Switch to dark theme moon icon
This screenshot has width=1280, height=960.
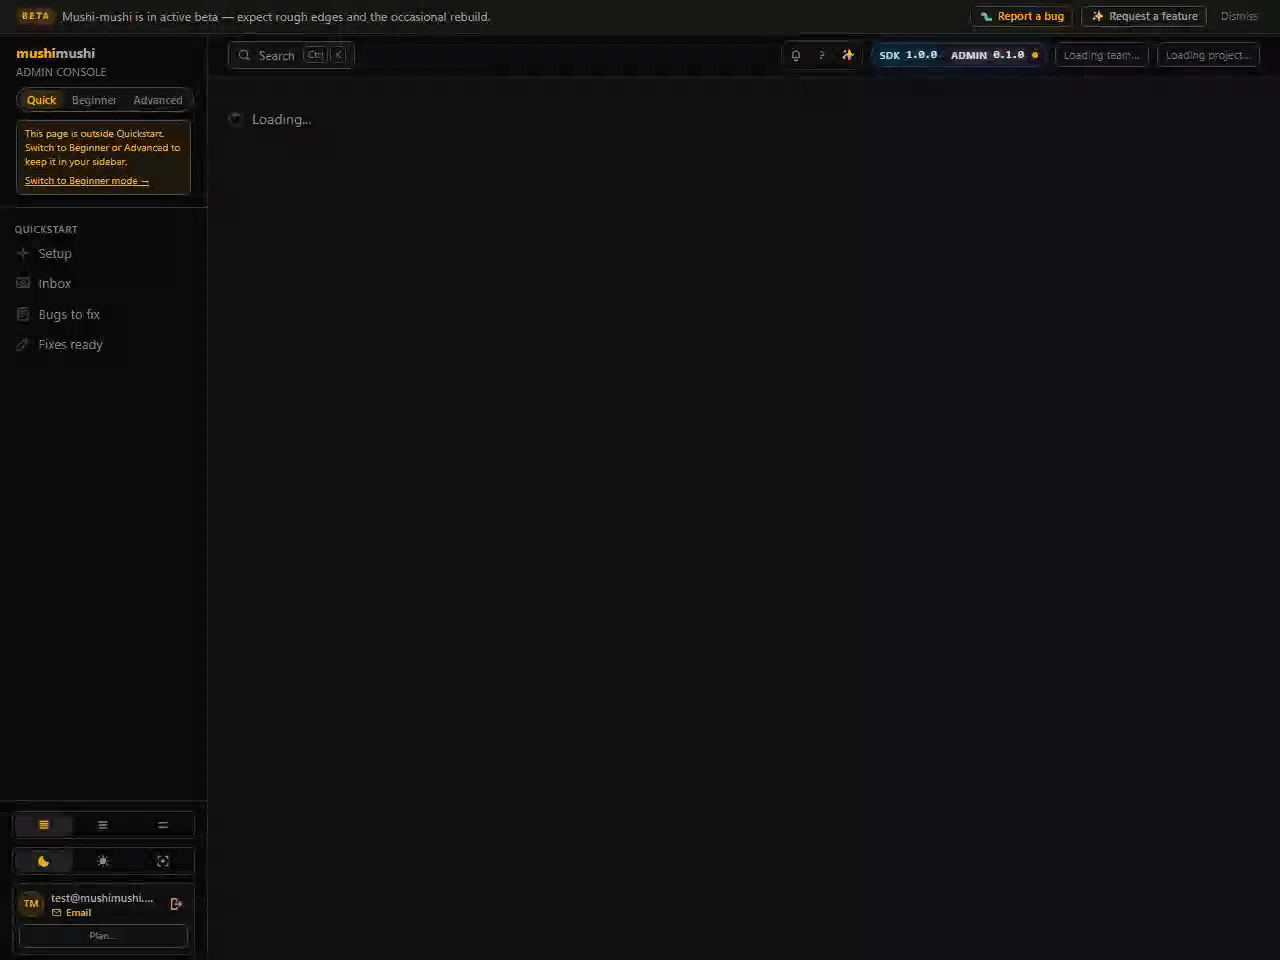[44, 861]
